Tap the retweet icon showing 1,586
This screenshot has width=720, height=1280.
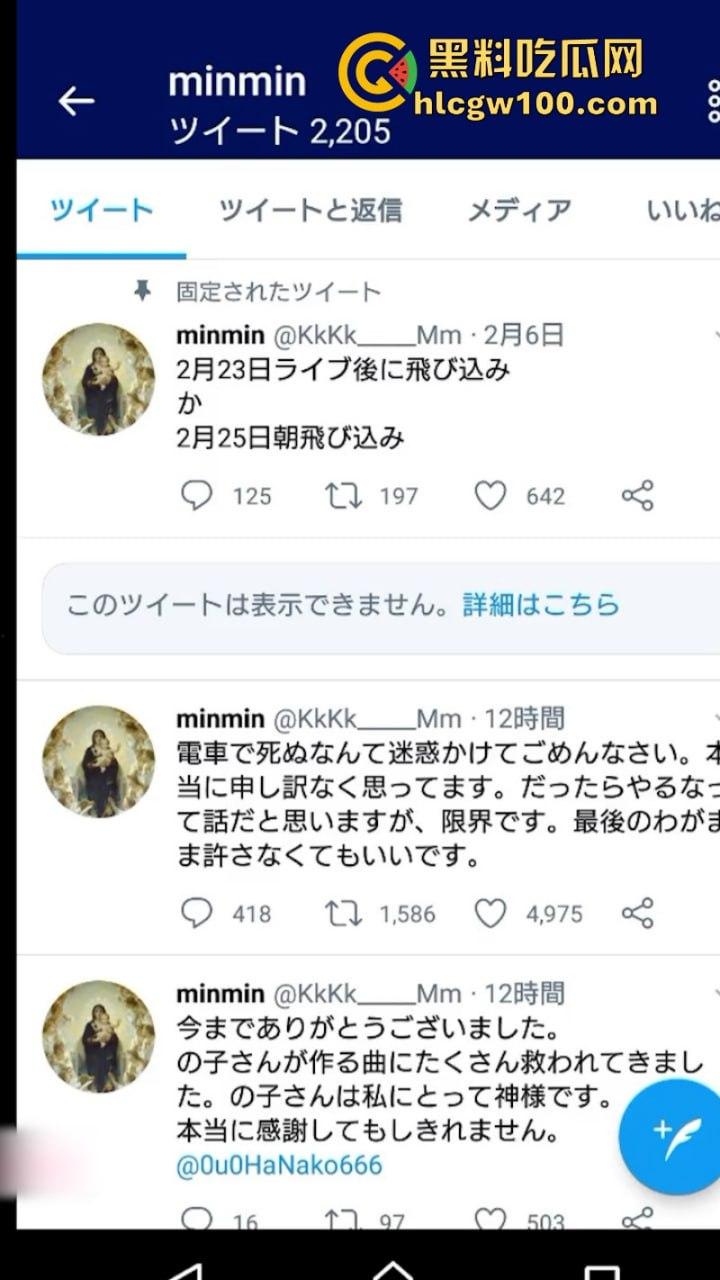coord(347,913)
